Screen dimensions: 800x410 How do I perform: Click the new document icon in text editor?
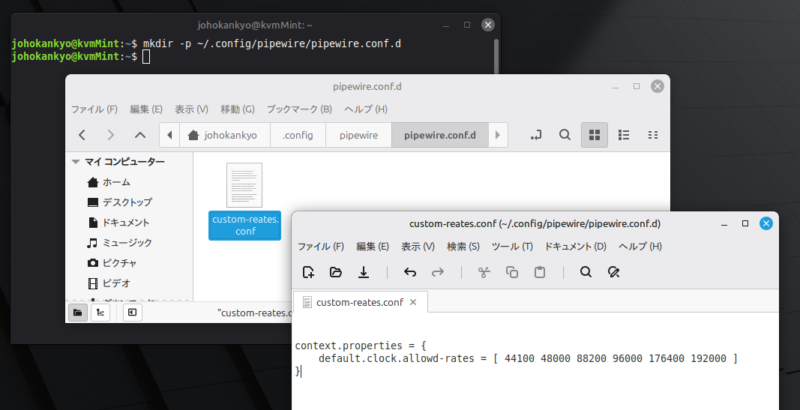pyautogui.click(x=309, y=272)
